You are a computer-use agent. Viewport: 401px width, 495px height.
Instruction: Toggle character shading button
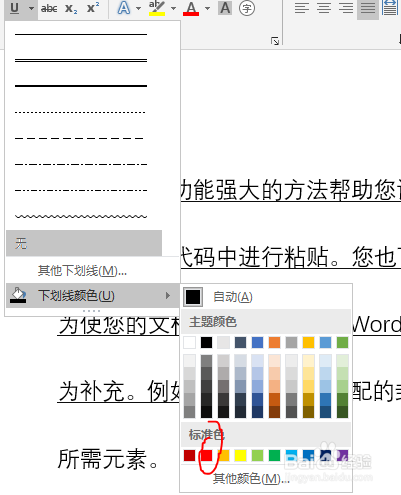coord(225,8)
